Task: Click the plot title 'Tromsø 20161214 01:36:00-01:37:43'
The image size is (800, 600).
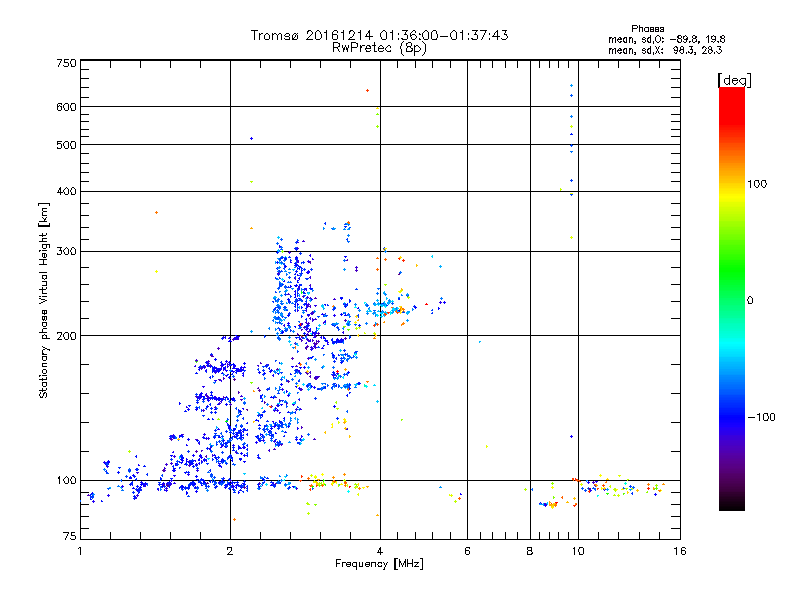Action: tap(379, 35)
